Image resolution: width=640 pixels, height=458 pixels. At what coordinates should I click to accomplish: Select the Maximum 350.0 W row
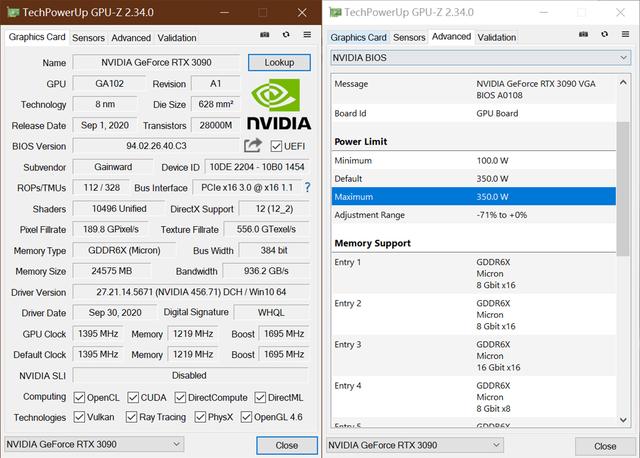click(x=473, y=197)
